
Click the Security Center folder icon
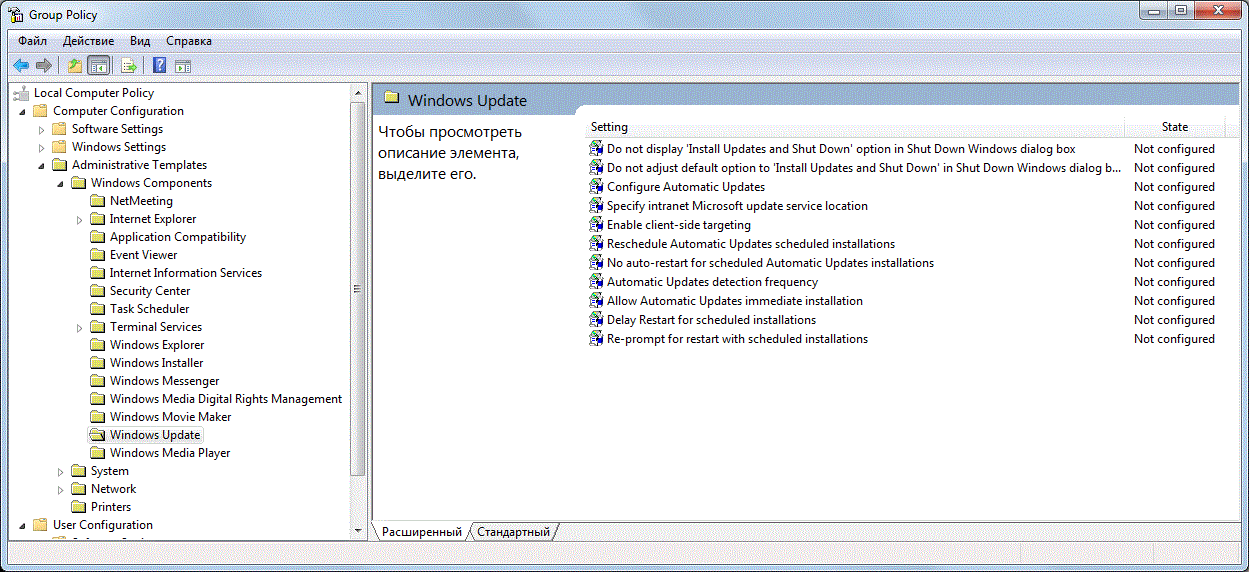click(x=97, y=291)
